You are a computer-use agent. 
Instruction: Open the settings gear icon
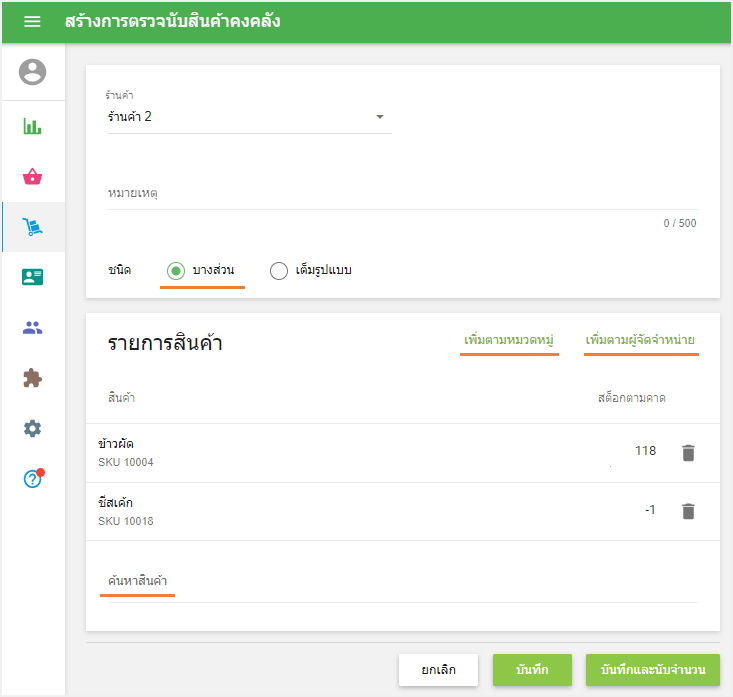coord(33,429)
